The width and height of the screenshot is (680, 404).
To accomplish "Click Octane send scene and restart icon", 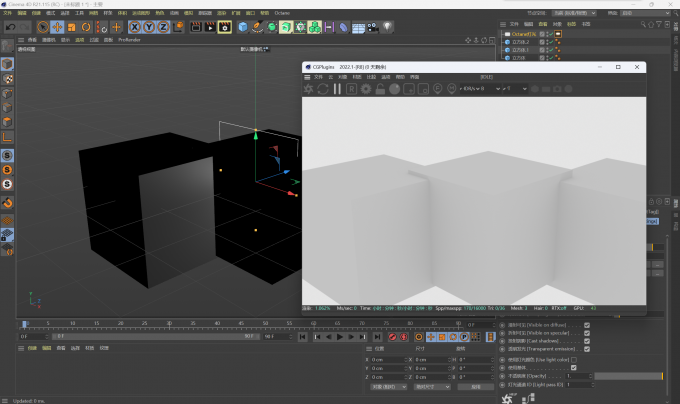I will tap(308, 89).
